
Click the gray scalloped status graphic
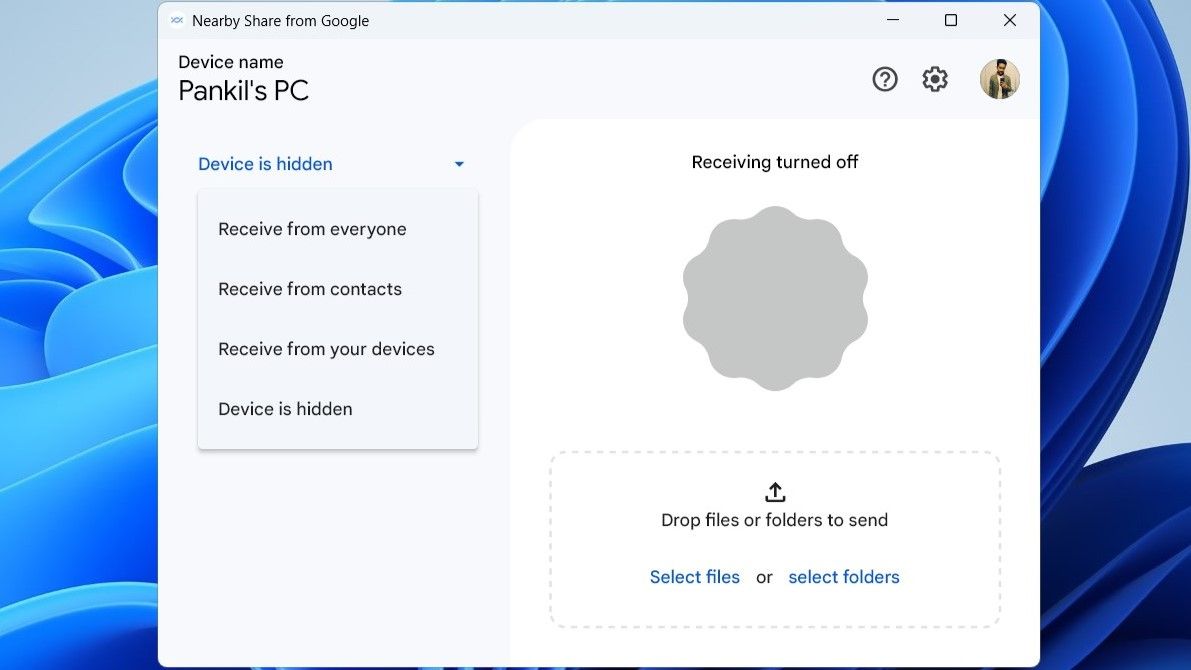775,297
